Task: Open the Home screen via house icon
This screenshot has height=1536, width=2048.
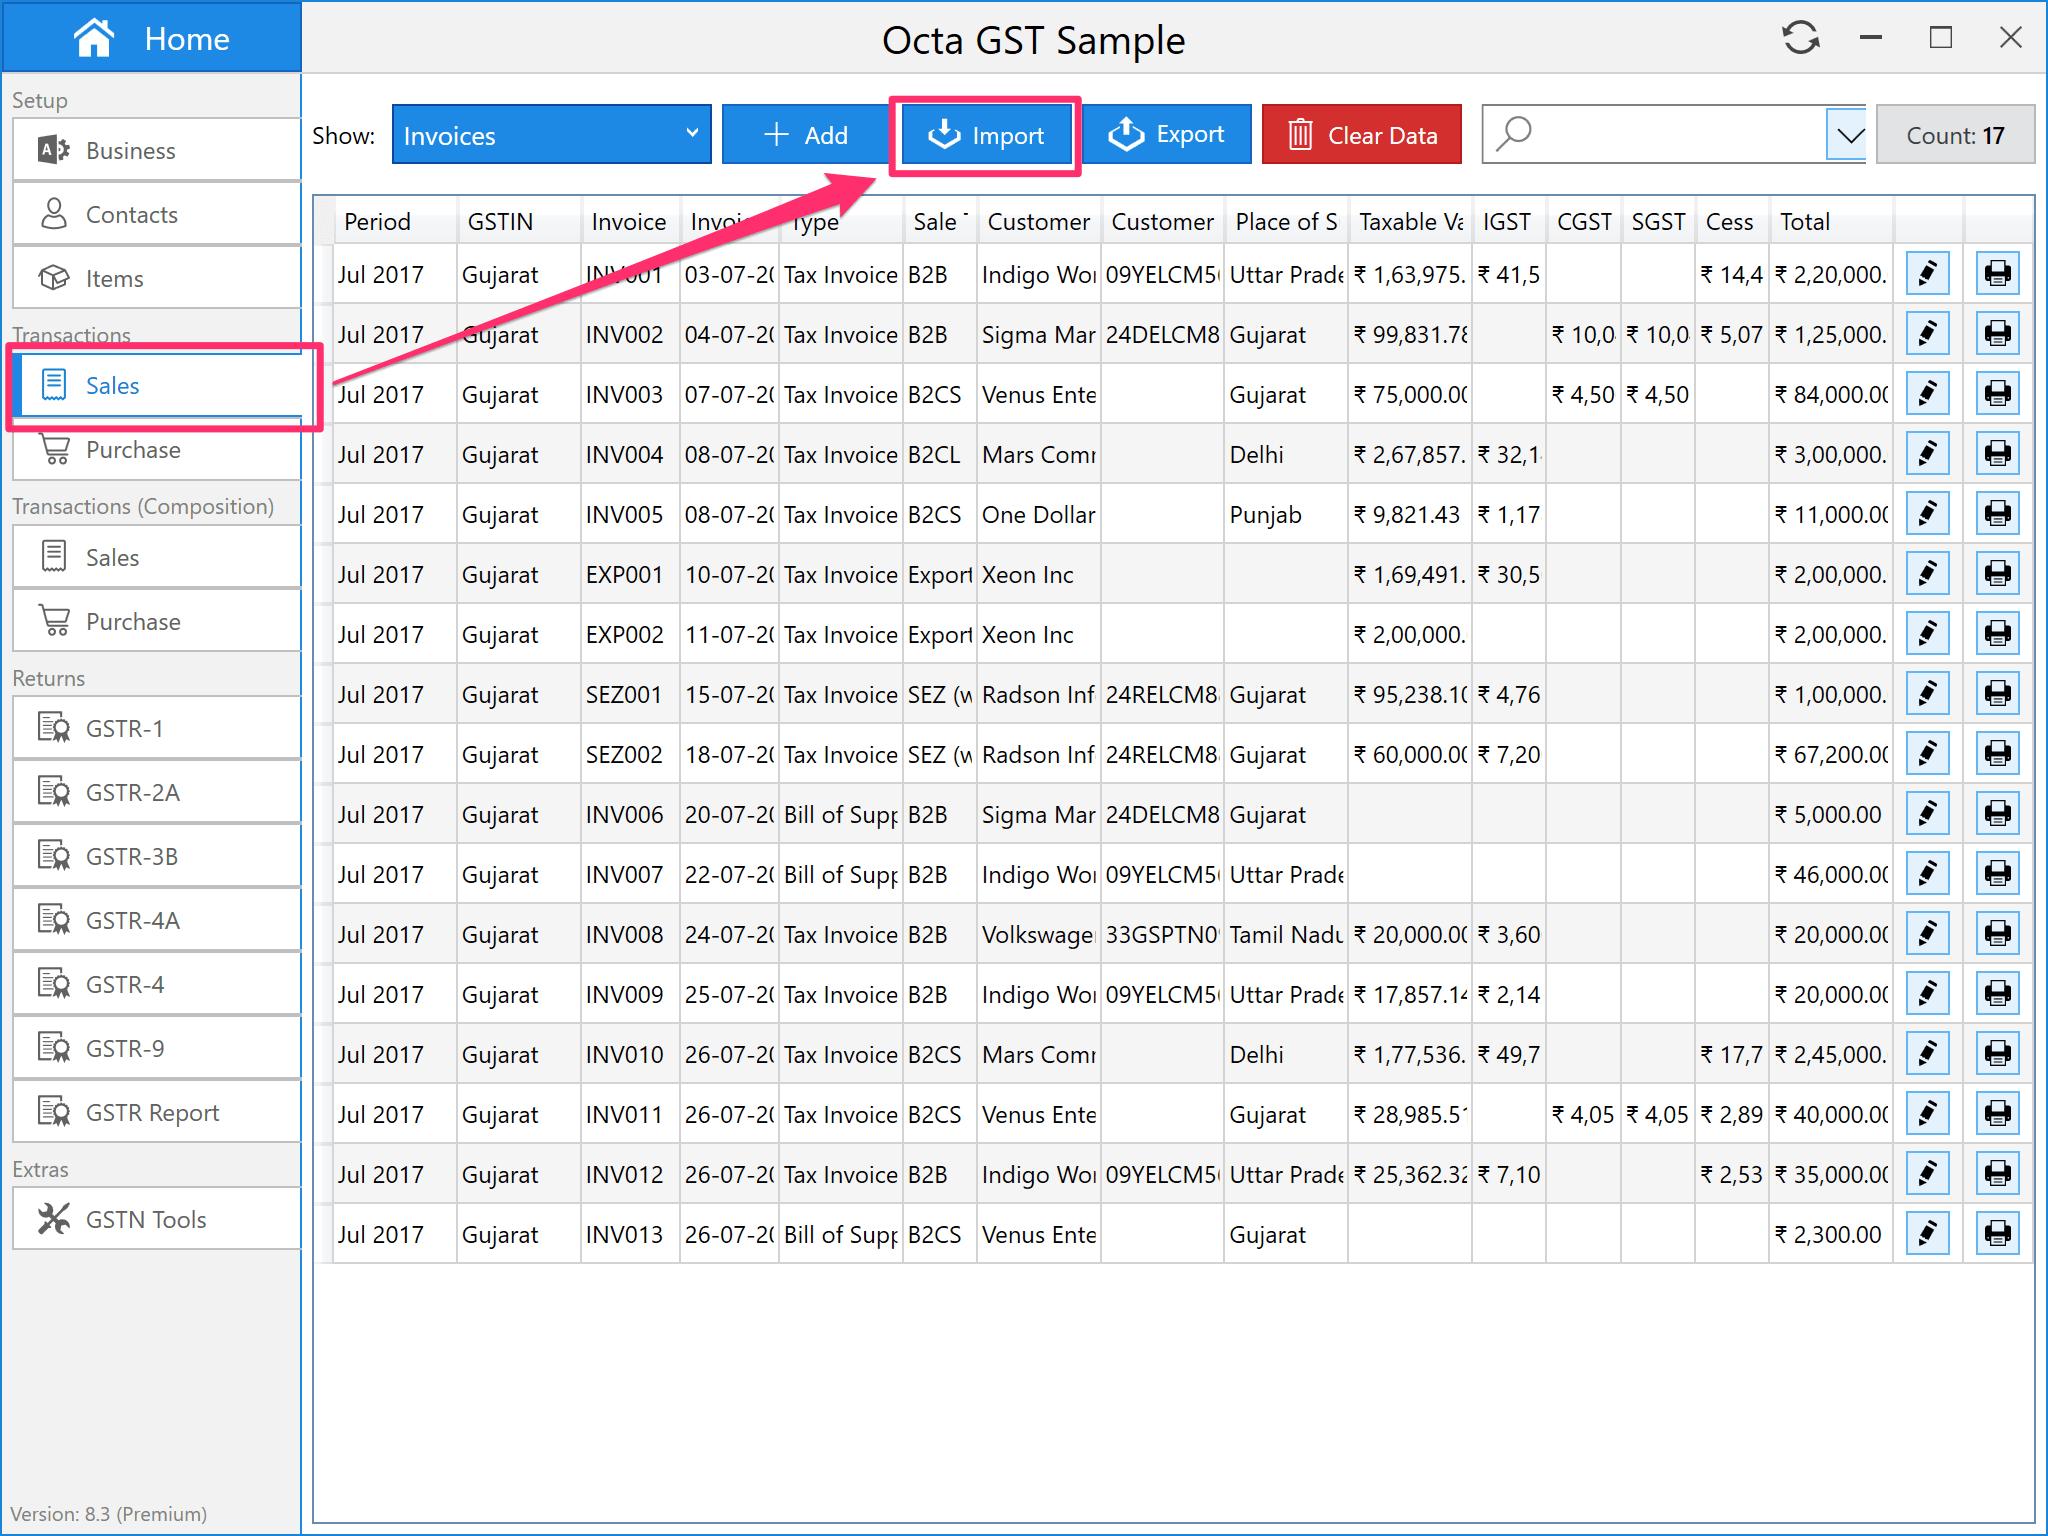Action: [94, 38]
